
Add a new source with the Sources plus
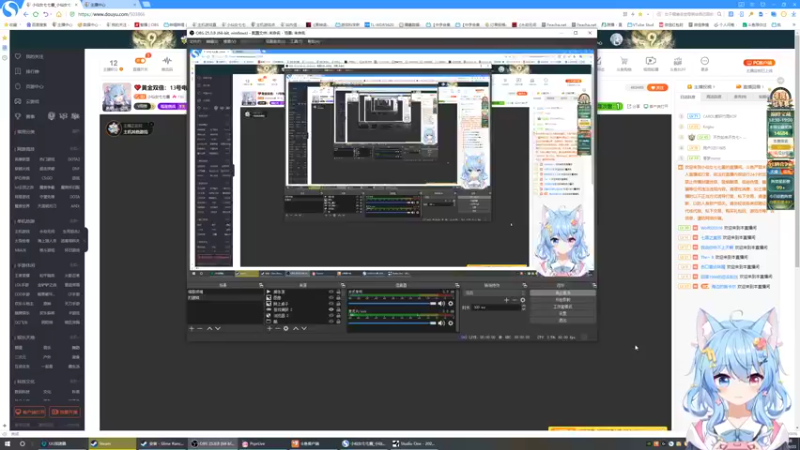coord(269,329)
